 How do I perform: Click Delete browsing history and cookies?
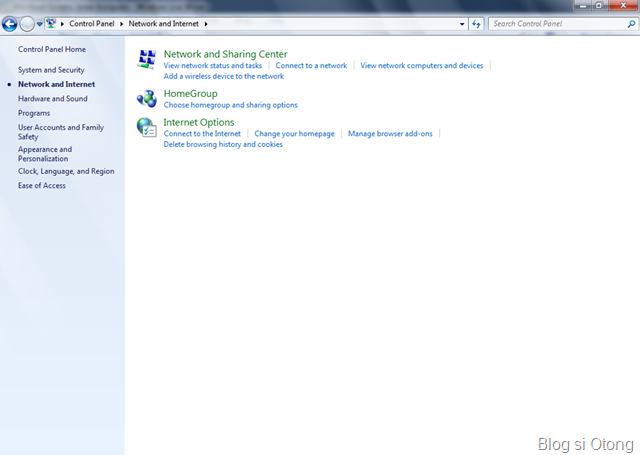[x=223, y=144]
